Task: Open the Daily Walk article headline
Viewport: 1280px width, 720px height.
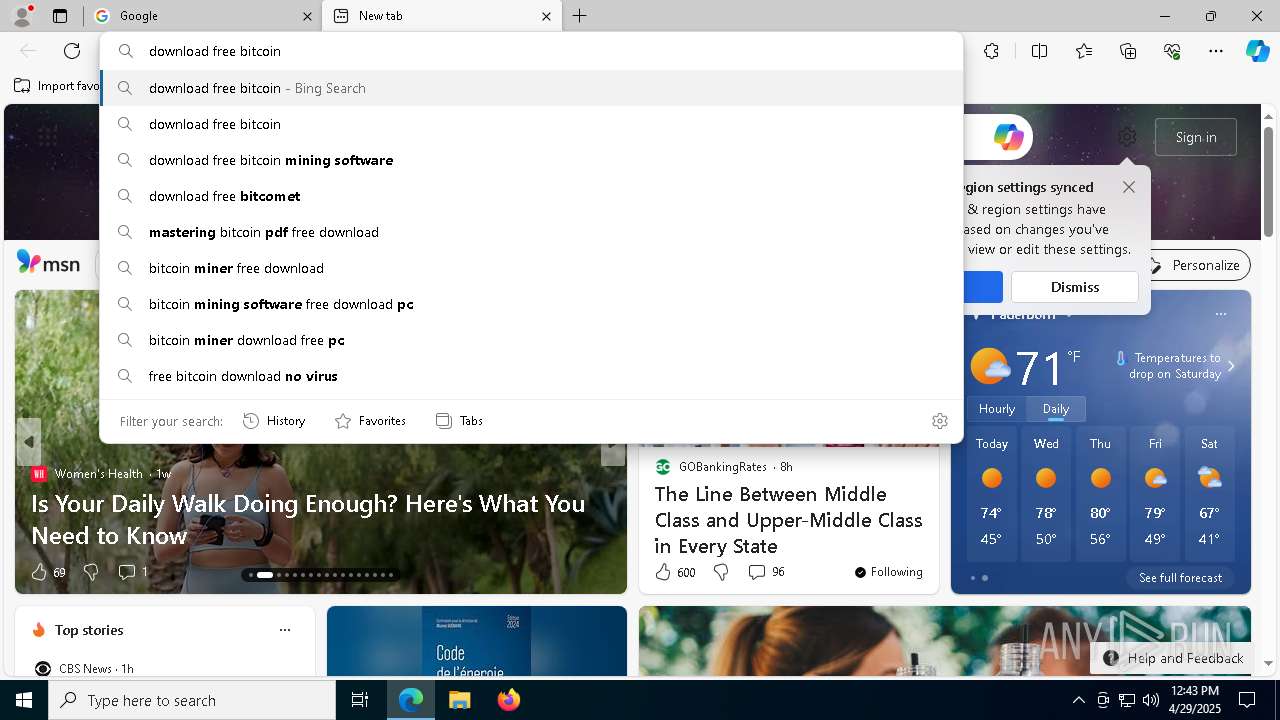Action: coord(308,520)
